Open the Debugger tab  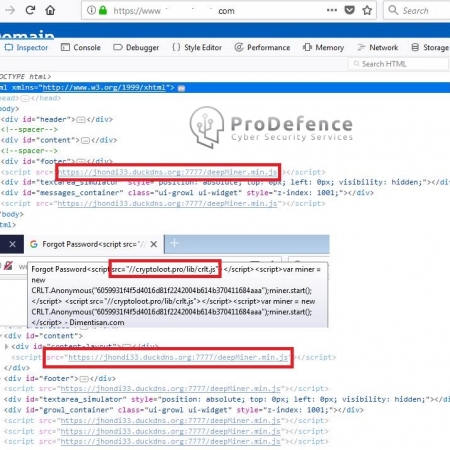pyautogui.click(x=136, y=48)
